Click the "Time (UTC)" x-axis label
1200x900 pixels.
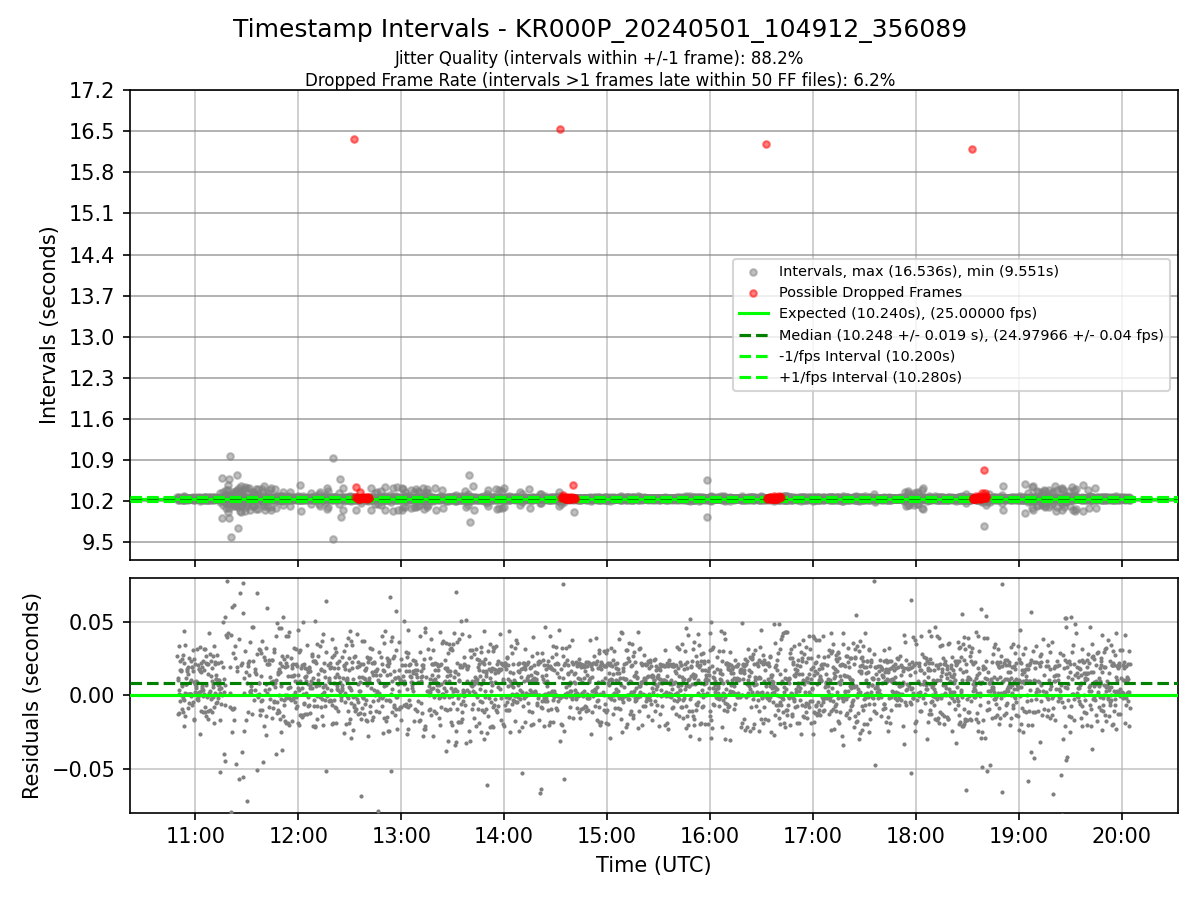[654, 865]
